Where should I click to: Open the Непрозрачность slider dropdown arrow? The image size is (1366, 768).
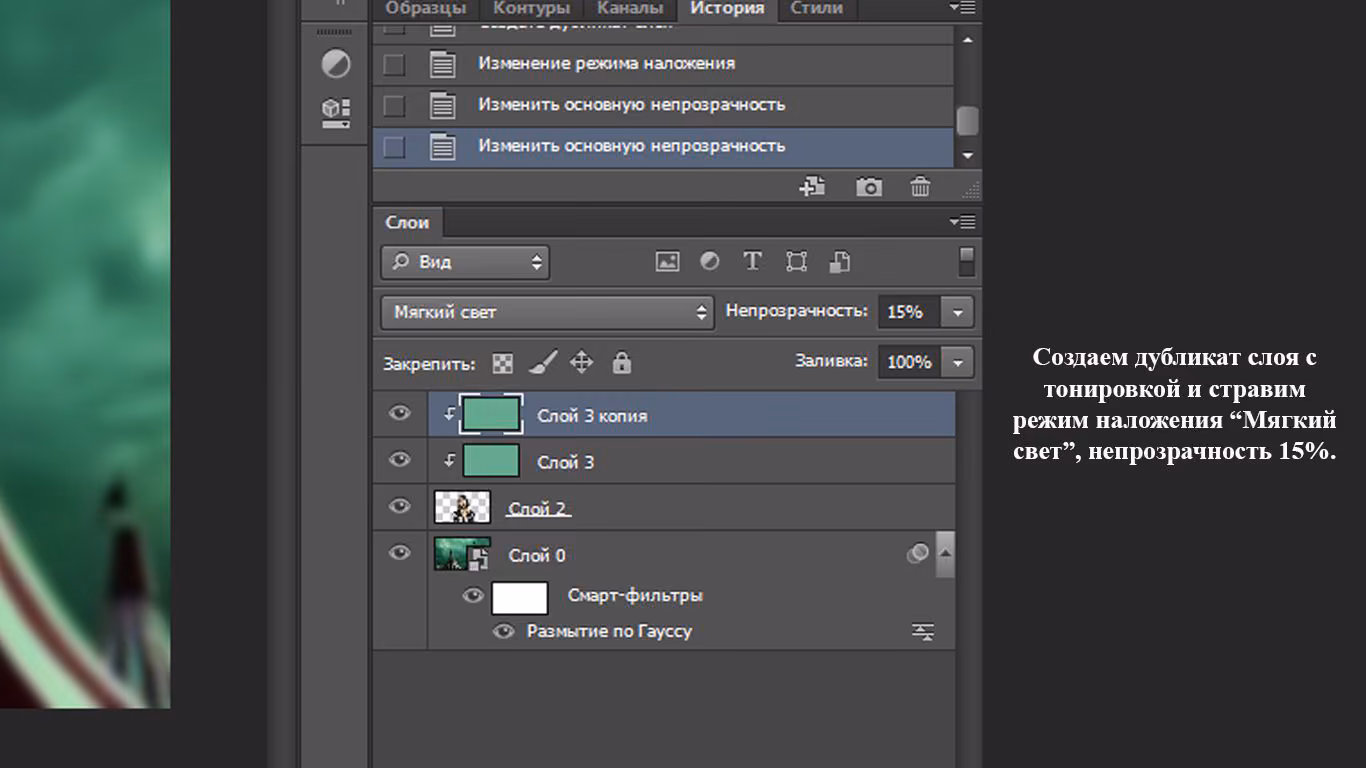(x=958, y=312)
